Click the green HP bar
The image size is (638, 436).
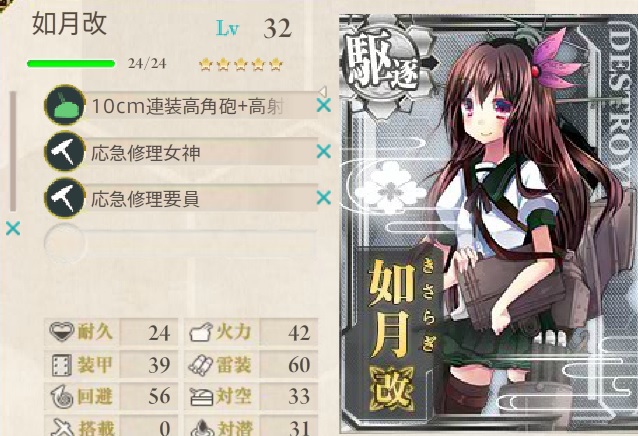pyautogui.click(x=71, y=63)
